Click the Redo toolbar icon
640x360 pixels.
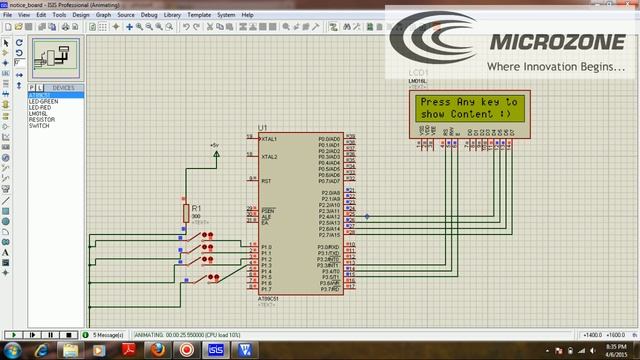pos(196,27)
